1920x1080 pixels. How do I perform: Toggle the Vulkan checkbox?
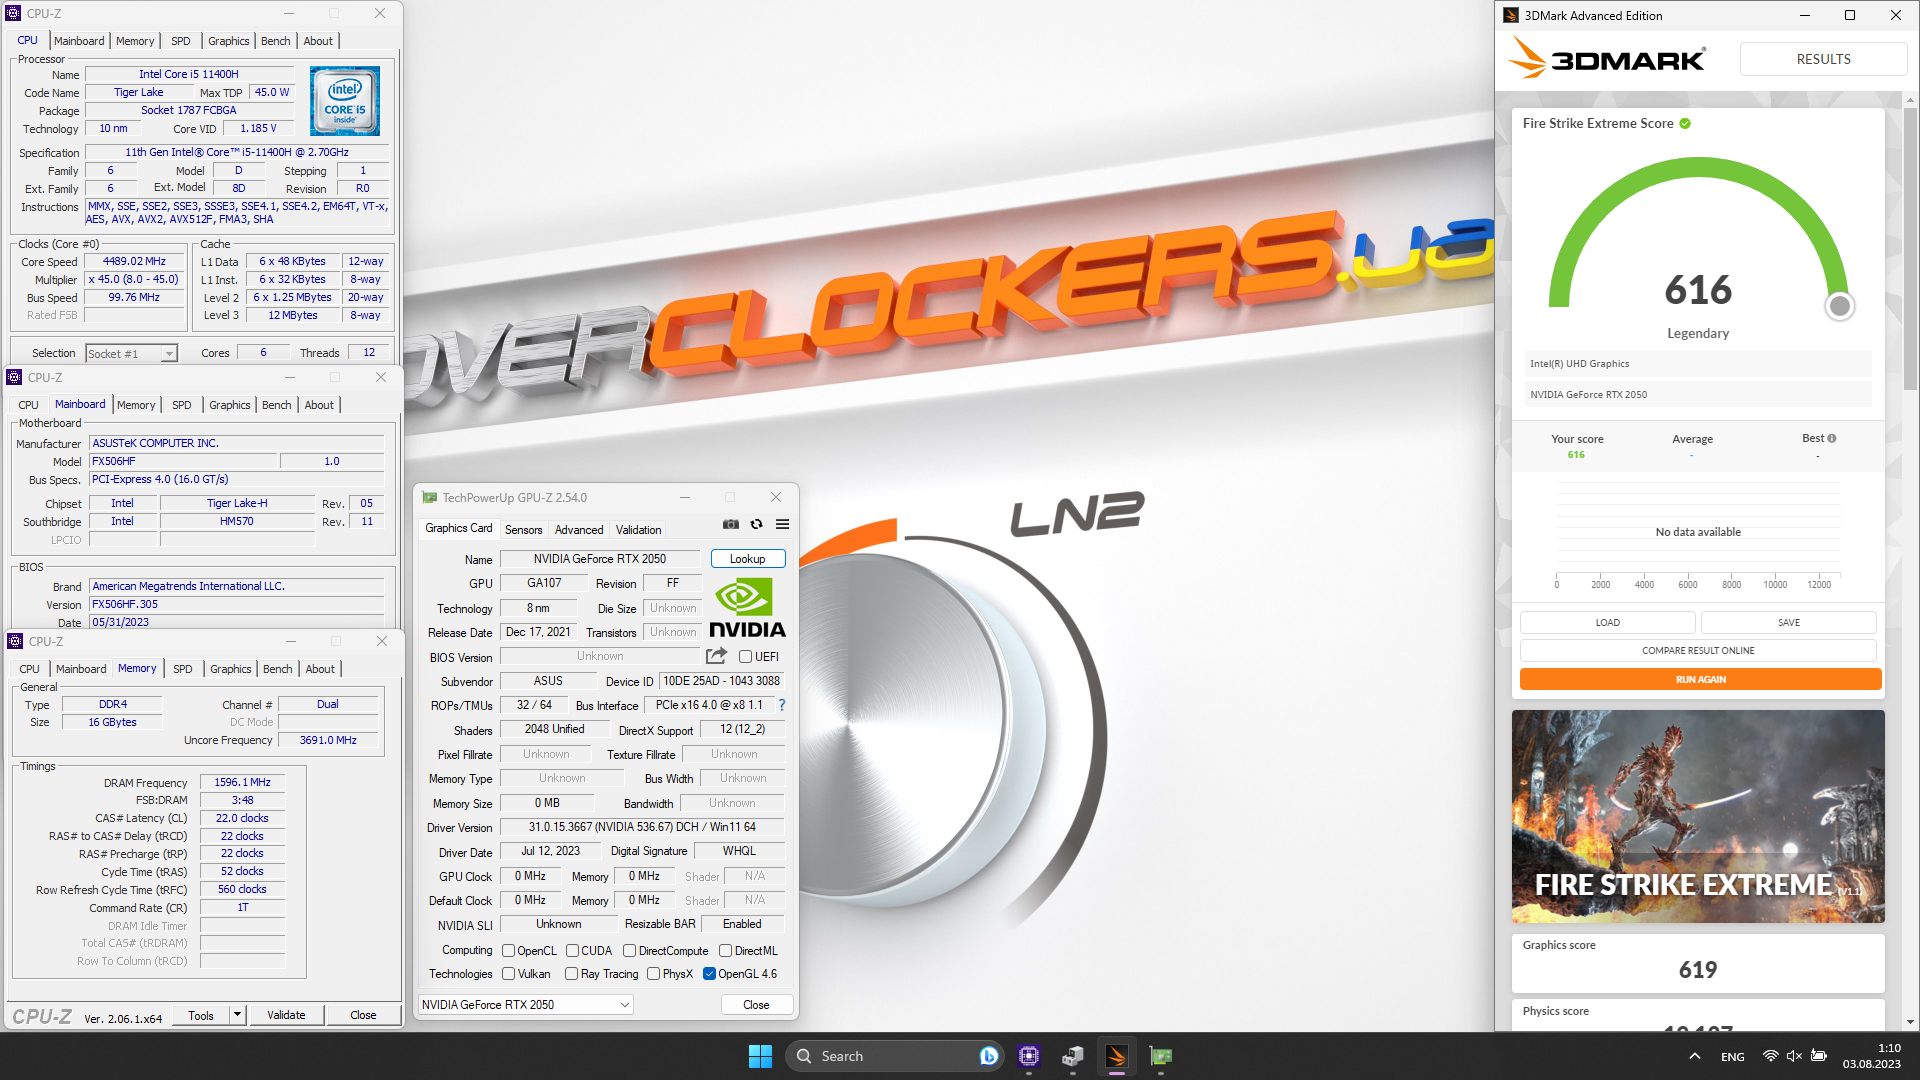(508, 974)
